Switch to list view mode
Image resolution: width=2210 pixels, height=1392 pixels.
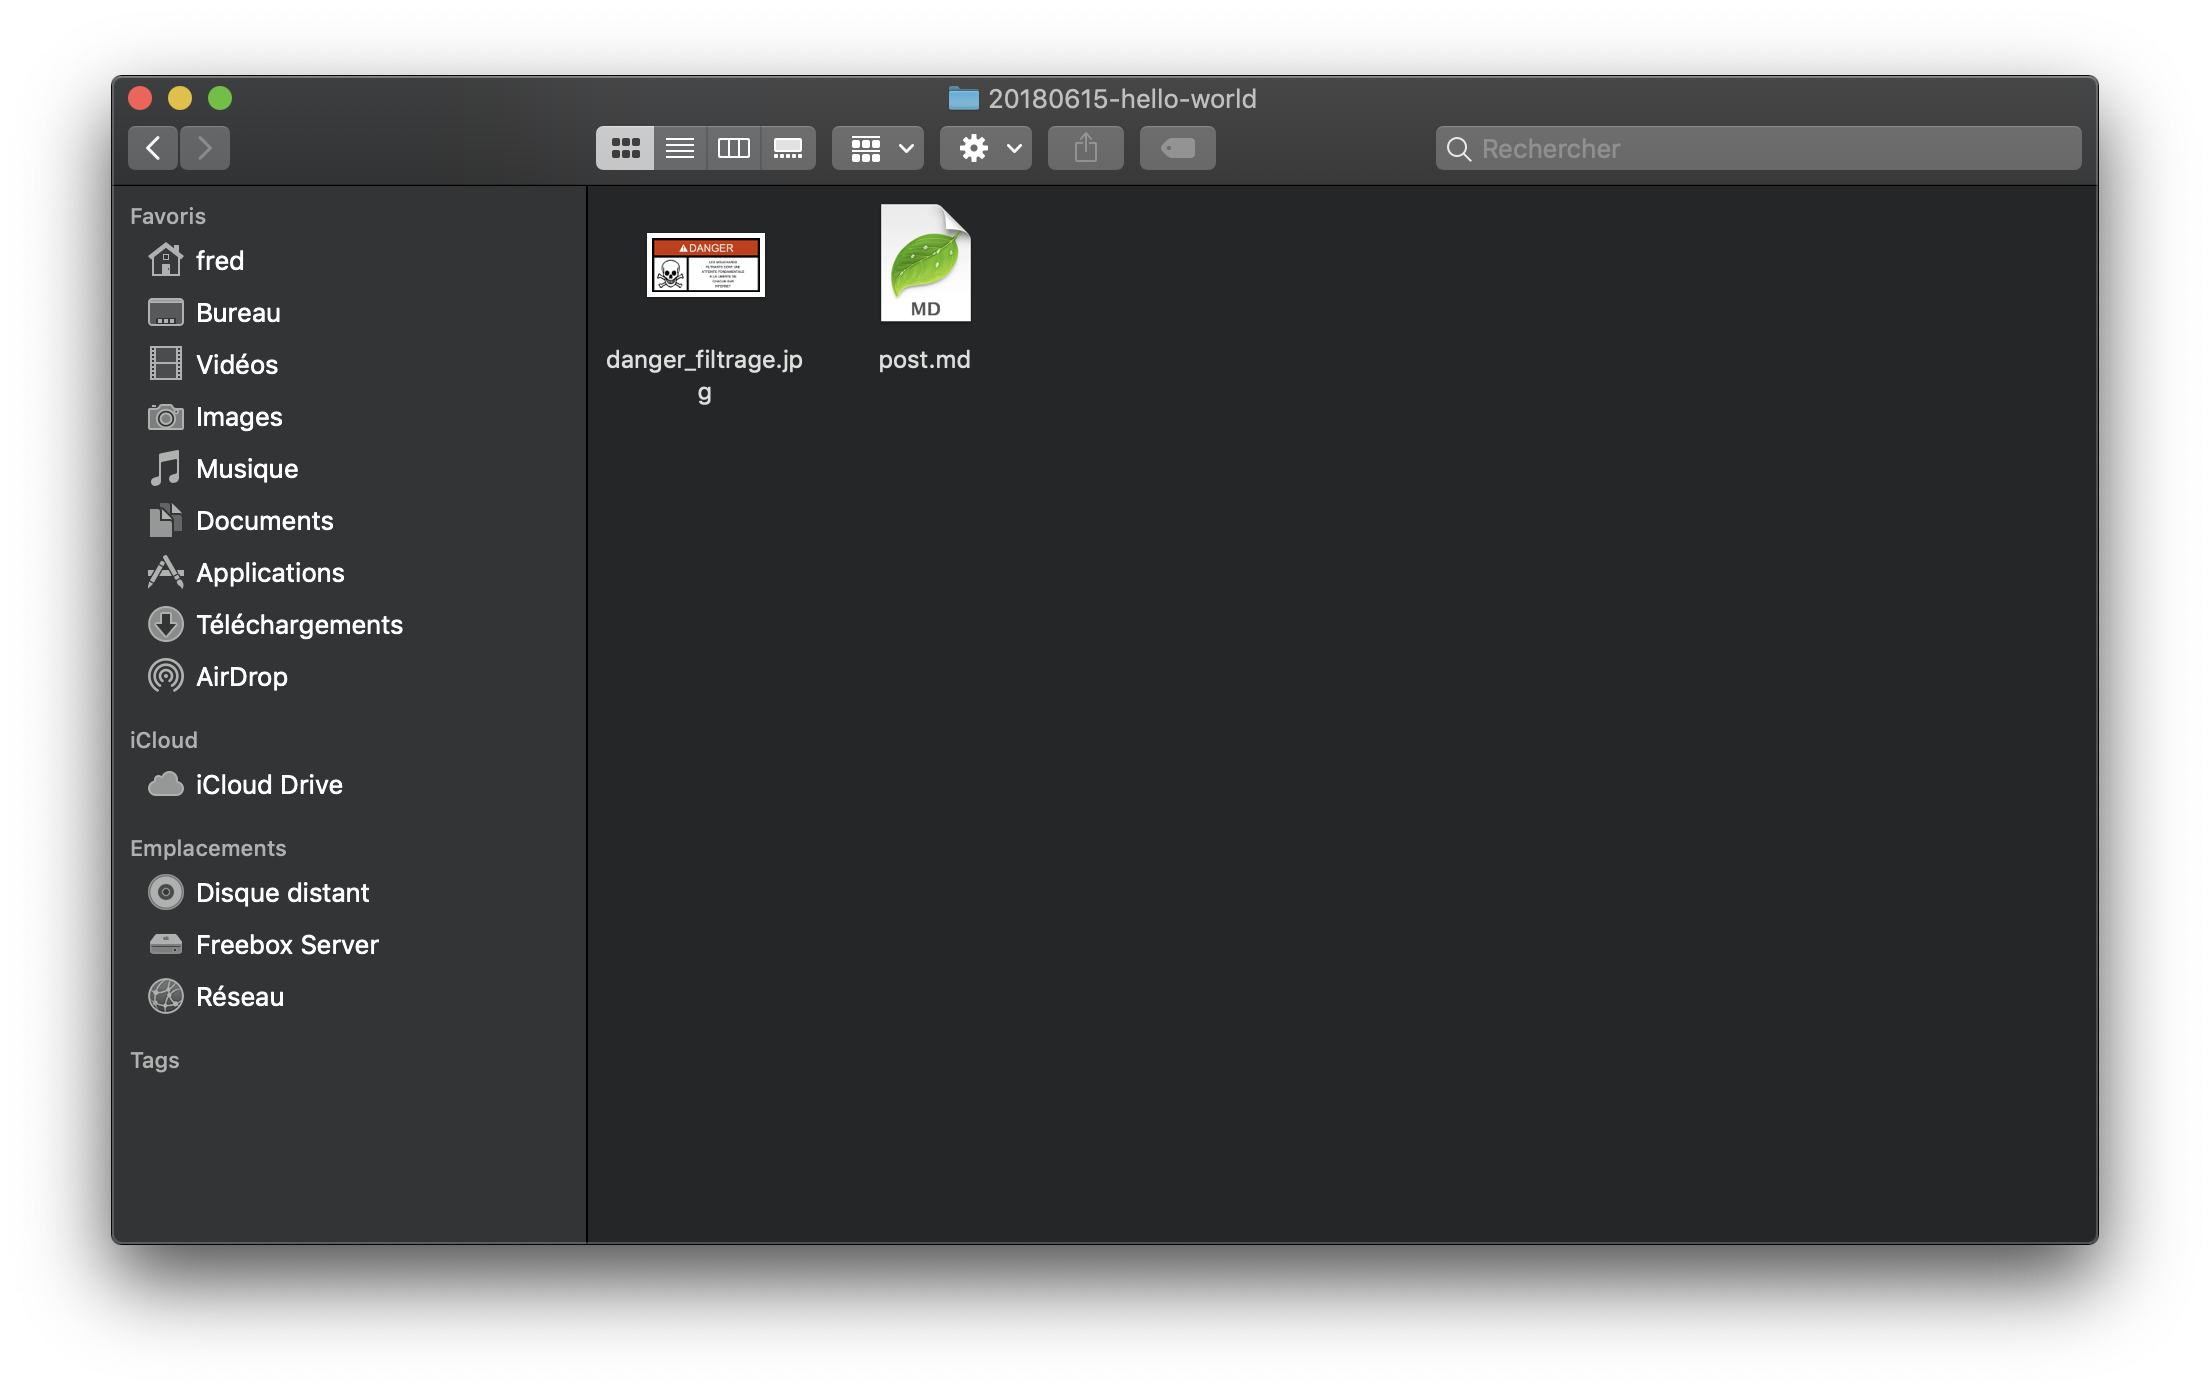pyautogui.click(x=680, y=147)
